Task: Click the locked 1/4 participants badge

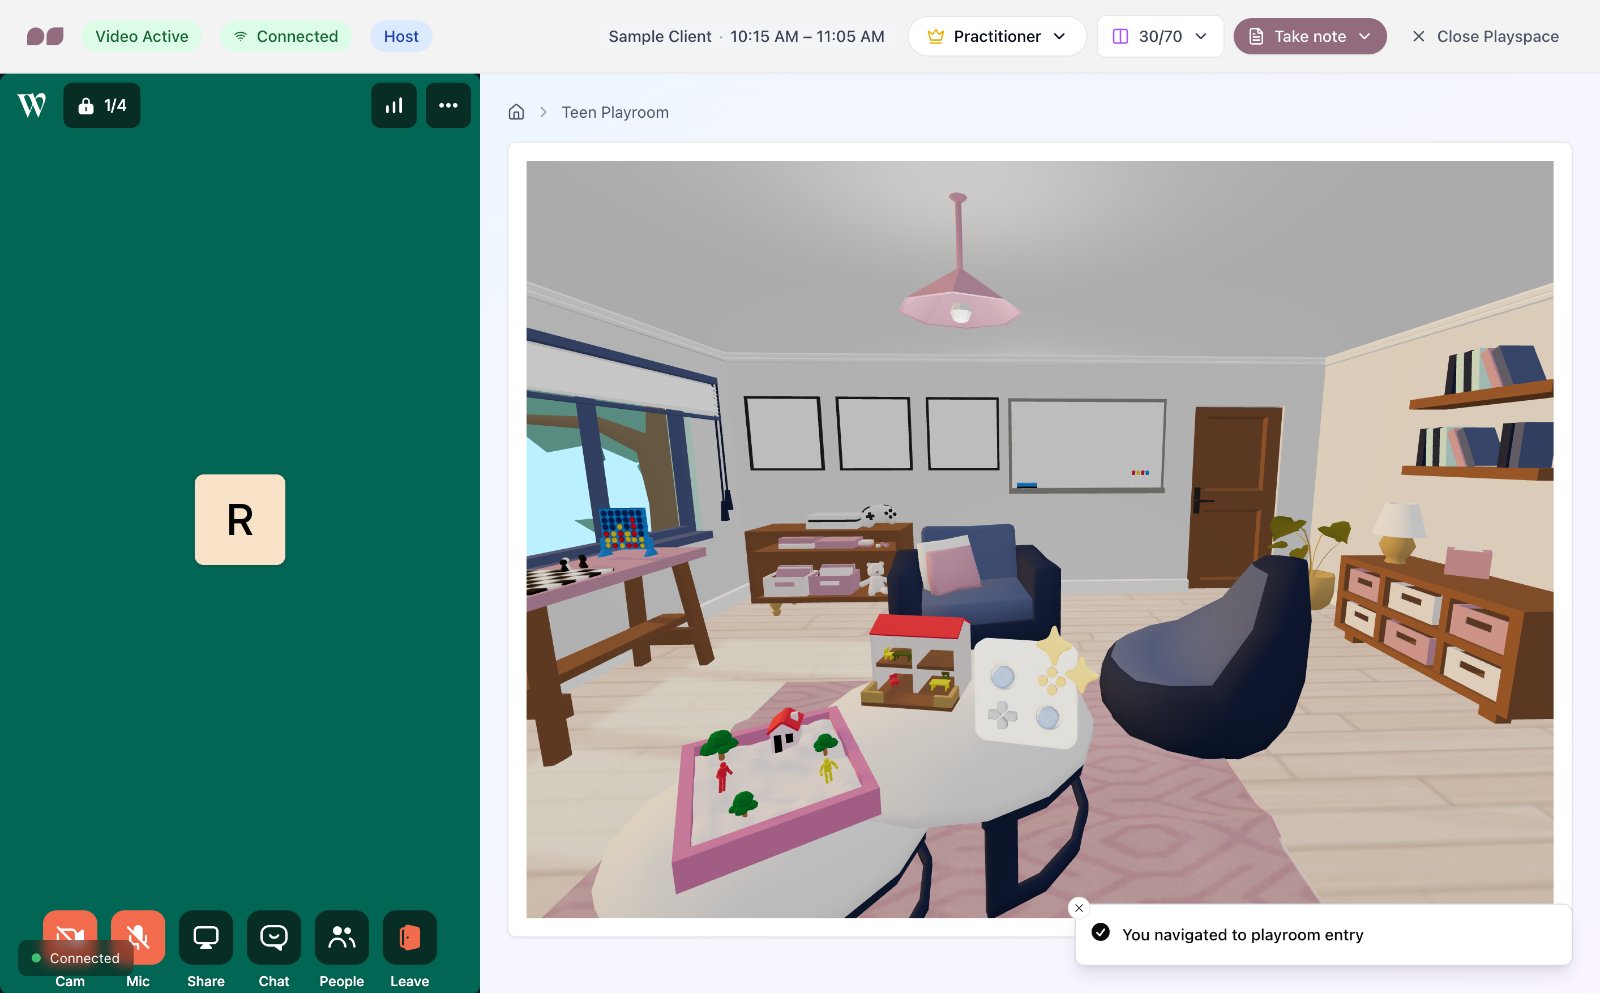Action: click(x=102, y=105)
